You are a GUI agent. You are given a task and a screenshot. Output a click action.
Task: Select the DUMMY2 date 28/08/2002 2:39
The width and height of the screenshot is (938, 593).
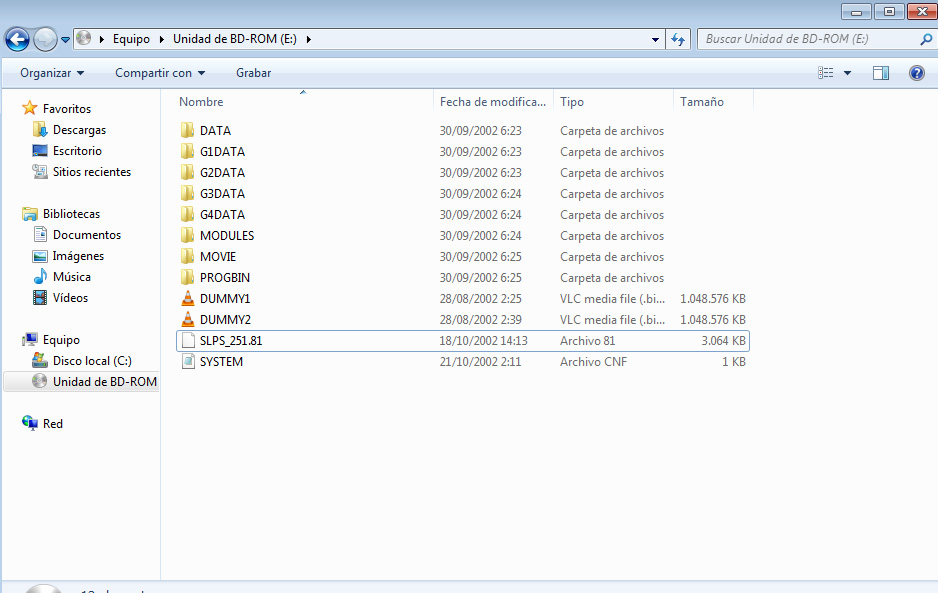pyautogui.click(x=480, y=320)
